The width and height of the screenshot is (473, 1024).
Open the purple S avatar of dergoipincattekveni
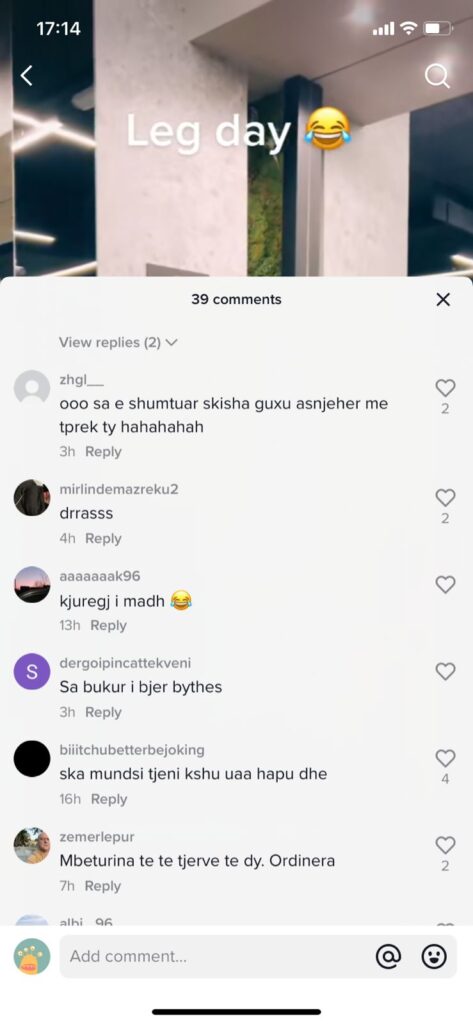coord(32,671)
